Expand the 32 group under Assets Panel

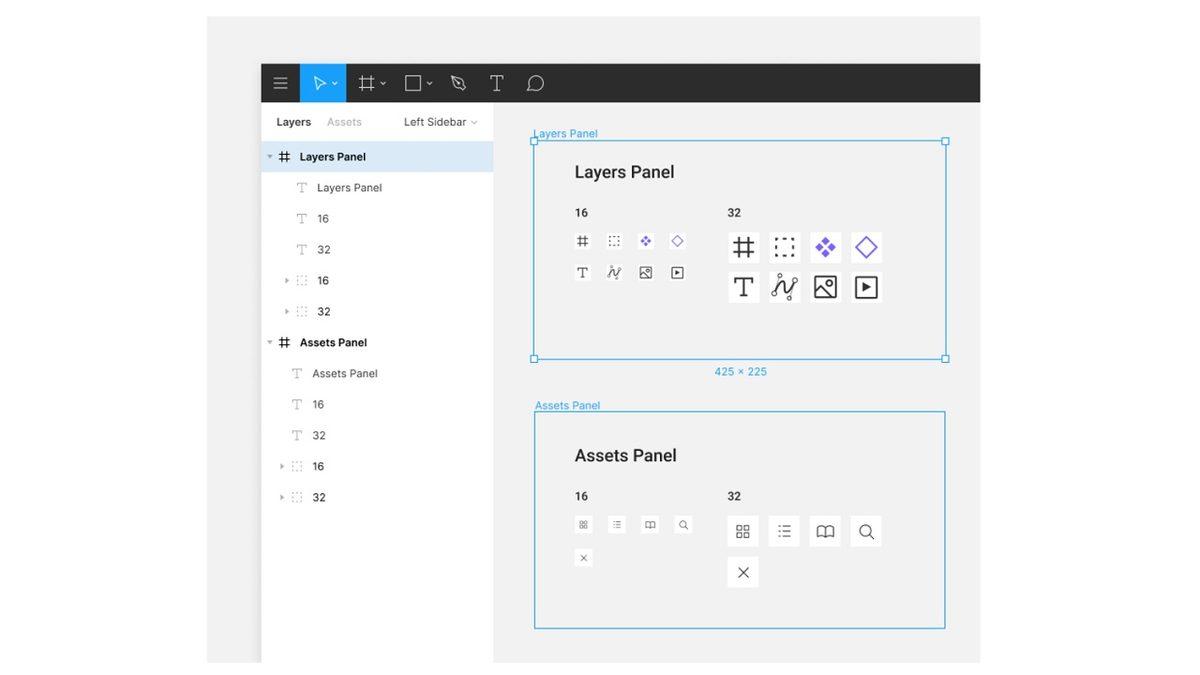[x=282, y=498]
